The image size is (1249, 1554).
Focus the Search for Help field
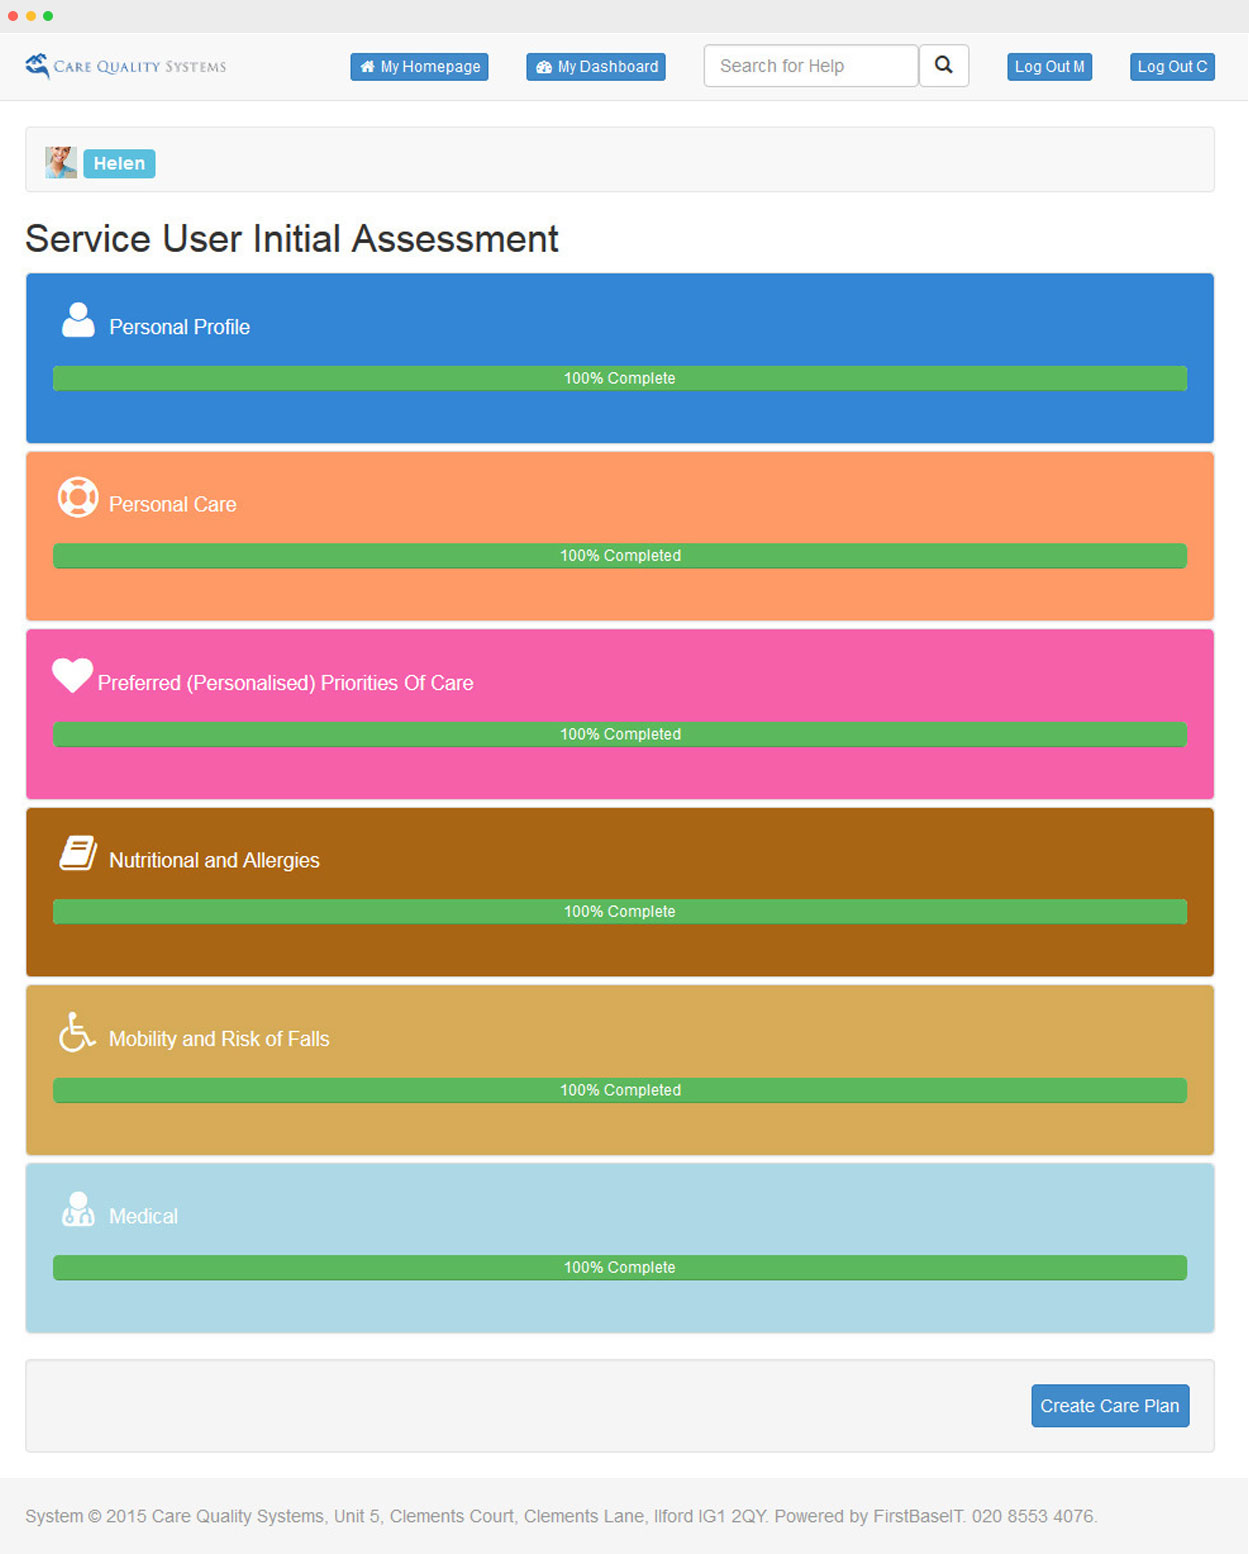click(x=810, y=66)
